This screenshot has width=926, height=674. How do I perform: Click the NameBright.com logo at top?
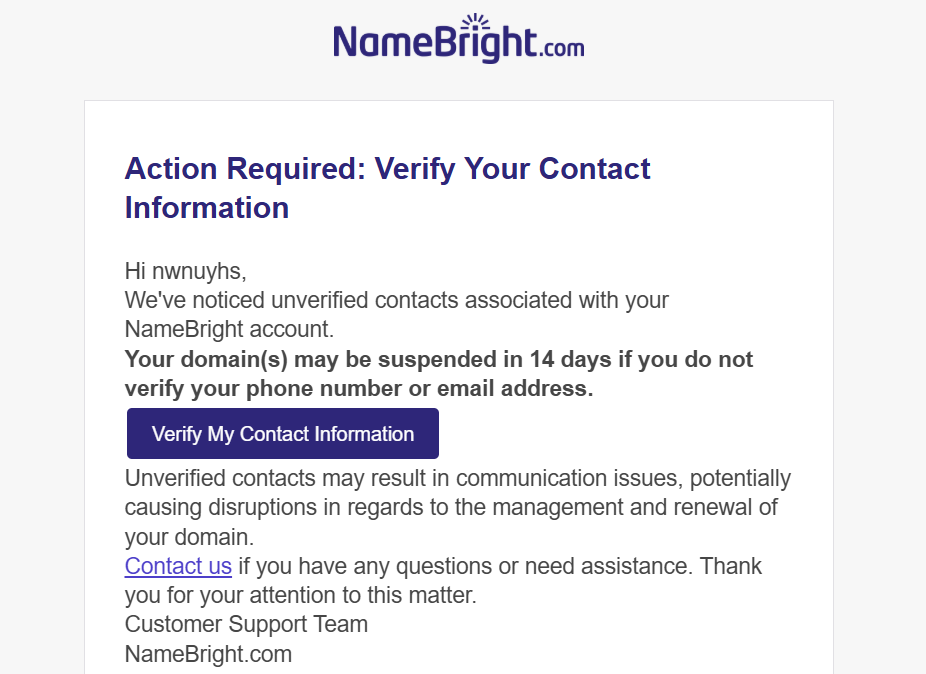point(459,38)
